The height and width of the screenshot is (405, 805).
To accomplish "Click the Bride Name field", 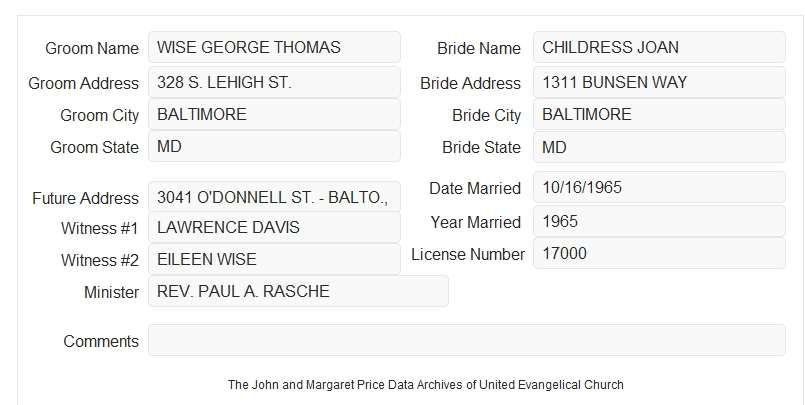I will (659, 47).
